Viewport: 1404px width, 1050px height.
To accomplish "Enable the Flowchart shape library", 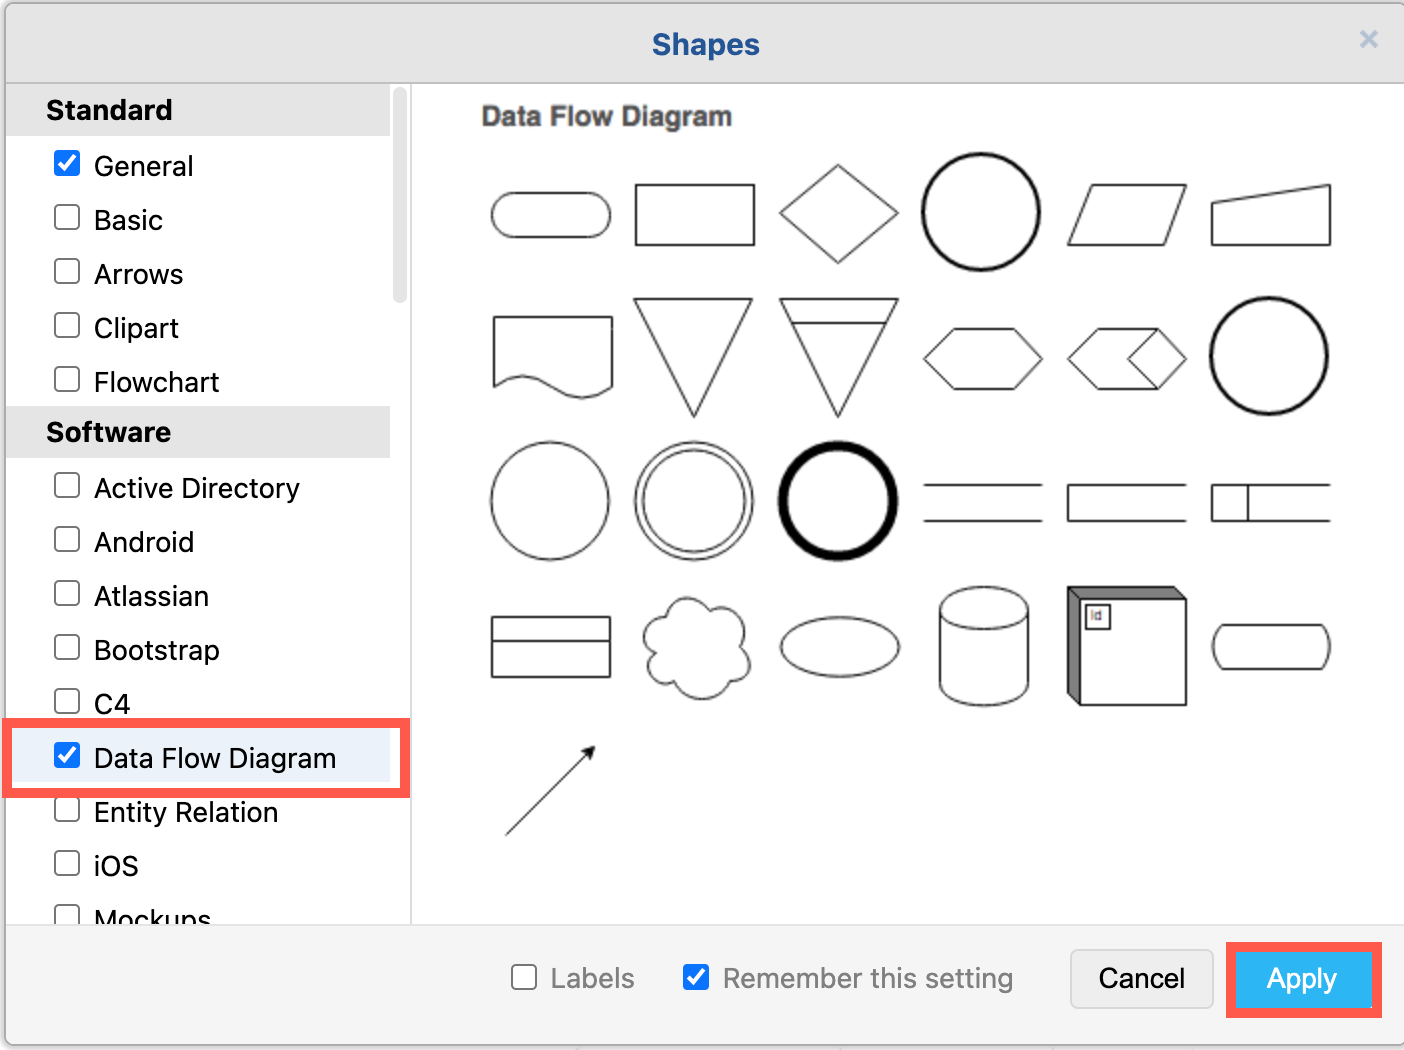I will click(x=66, y=379).
